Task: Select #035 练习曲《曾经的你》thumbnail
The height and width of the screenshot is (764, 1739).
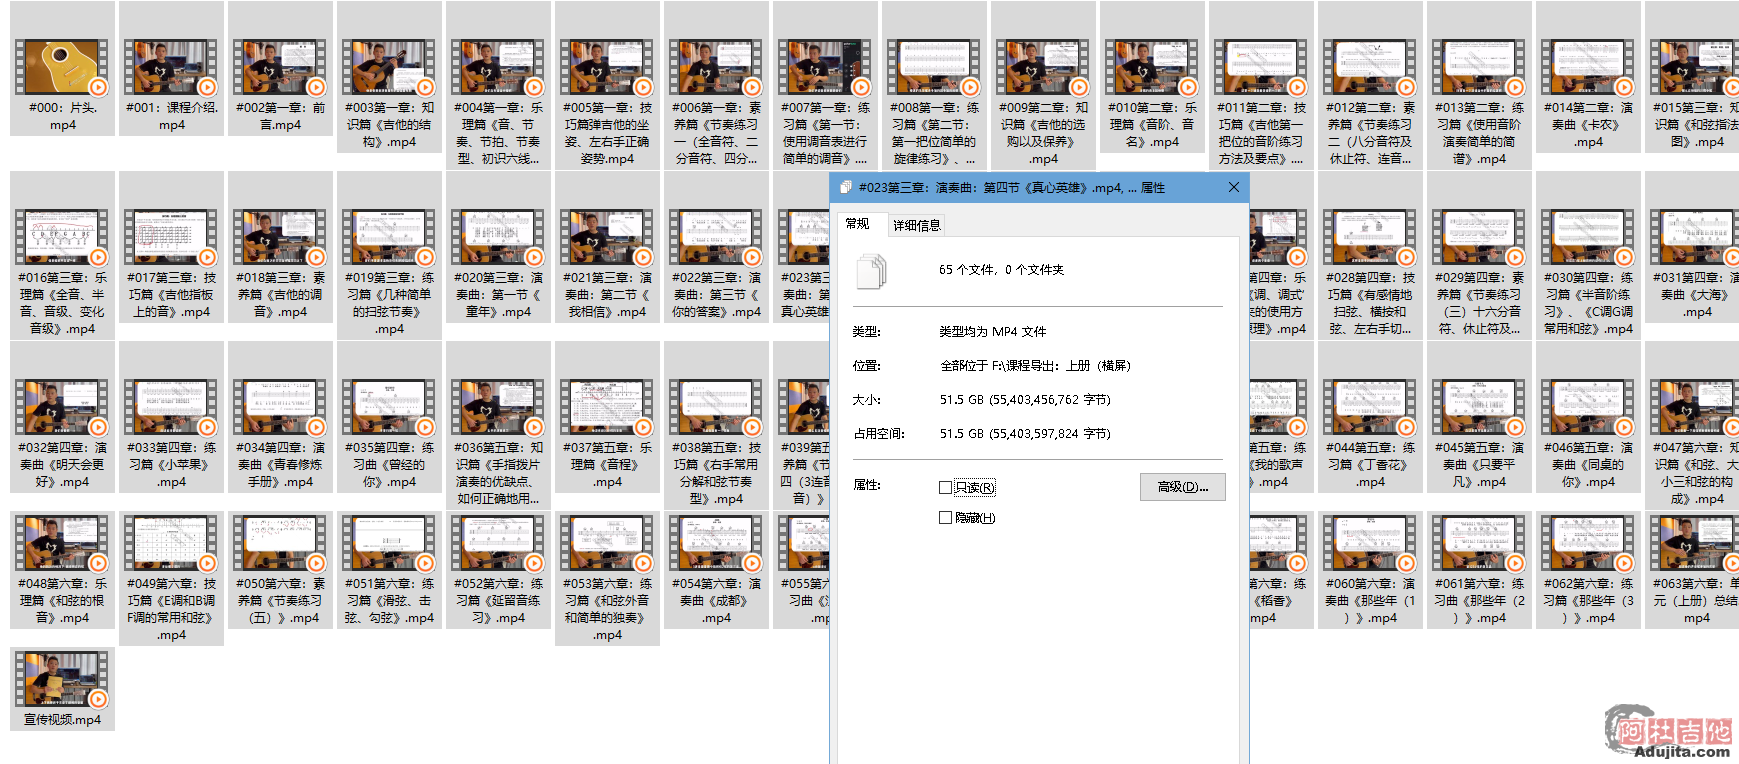Action: pyautogui.click(x=389, y=407)
